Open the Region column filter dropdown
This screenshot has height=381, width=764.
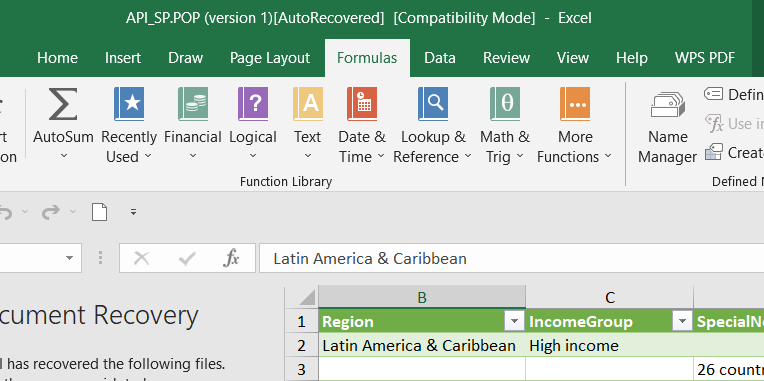tap(514, 322)
